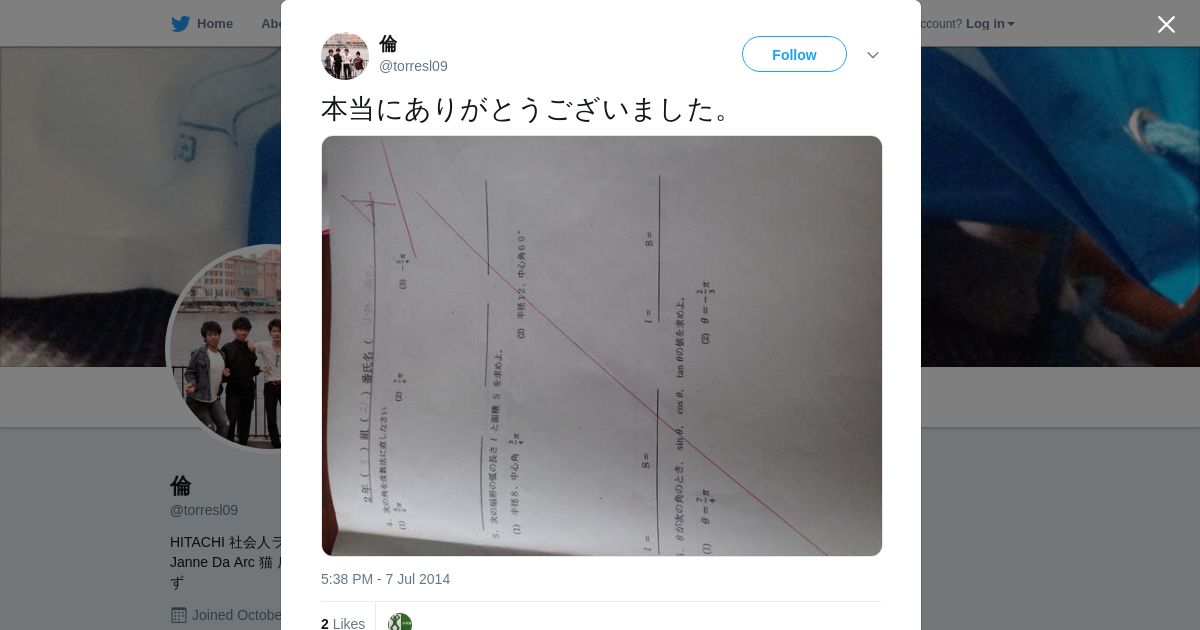
Task: Open the worksheet photo in the tweet
Action: point(602,346)
